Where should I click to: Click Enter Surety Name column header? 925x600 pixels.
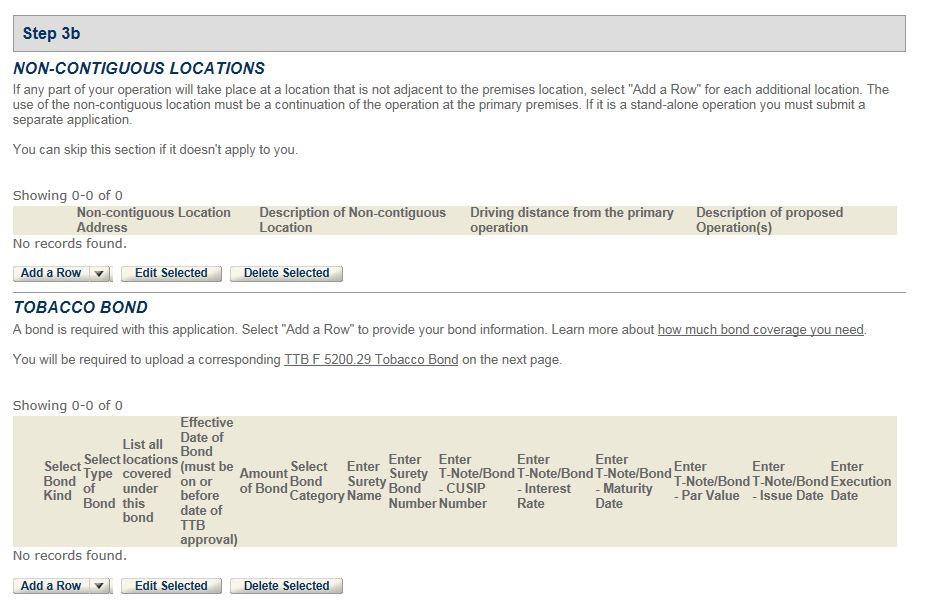[x=365, y=481]
